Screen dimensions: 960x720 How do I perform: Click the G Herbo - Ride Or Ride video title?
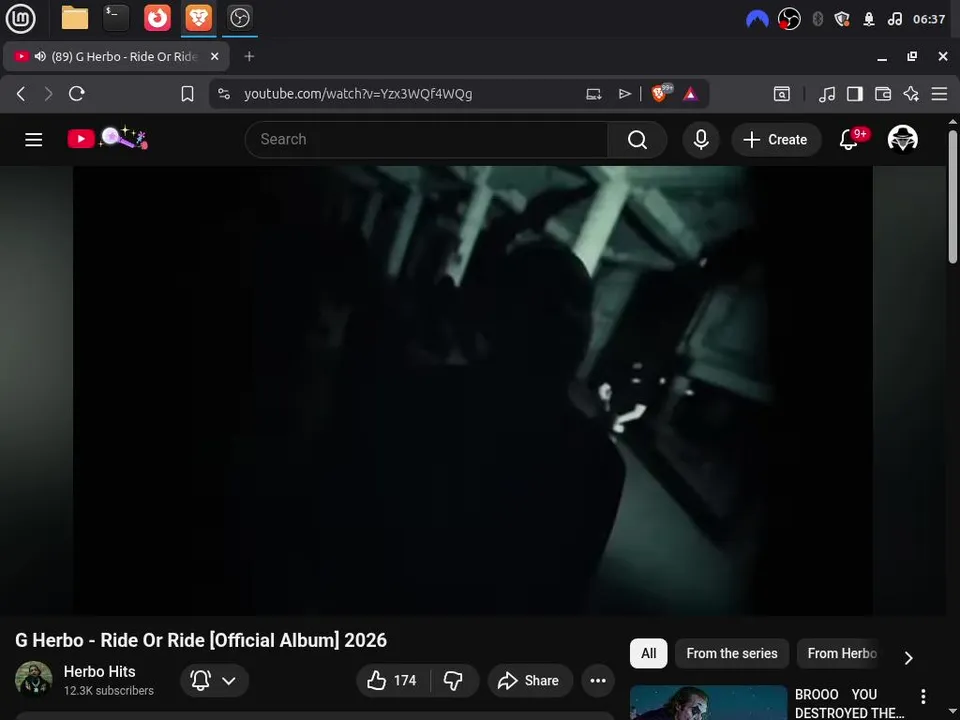click(x=201, y=640)
